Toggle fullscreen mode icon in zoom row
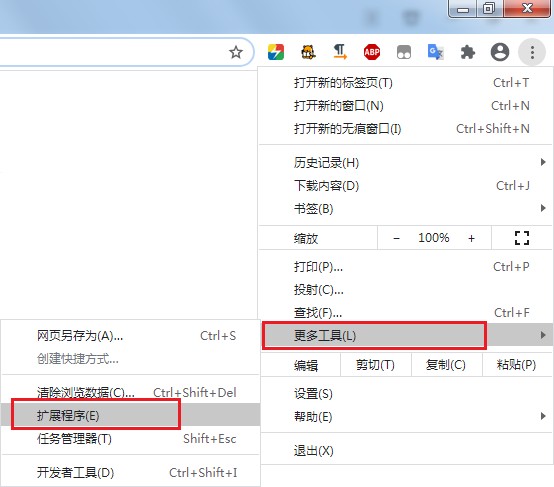This screenshot has width=554, height=487. (521, 238)
